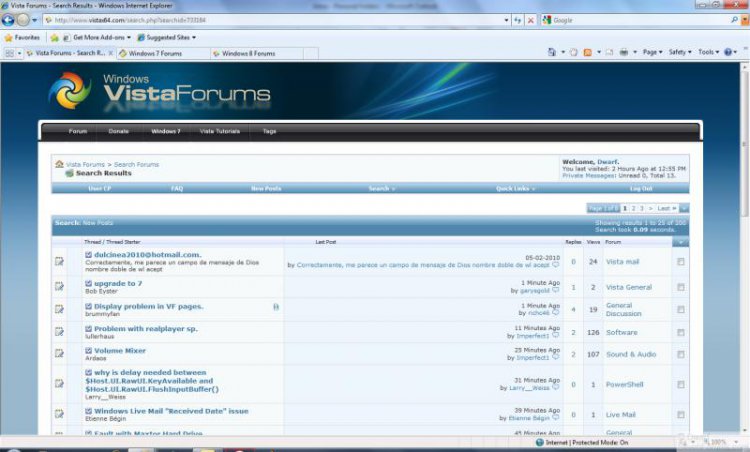This screenshot has height=452, width=750.
Task: Click into the Google search field
Action: (641, 20)
